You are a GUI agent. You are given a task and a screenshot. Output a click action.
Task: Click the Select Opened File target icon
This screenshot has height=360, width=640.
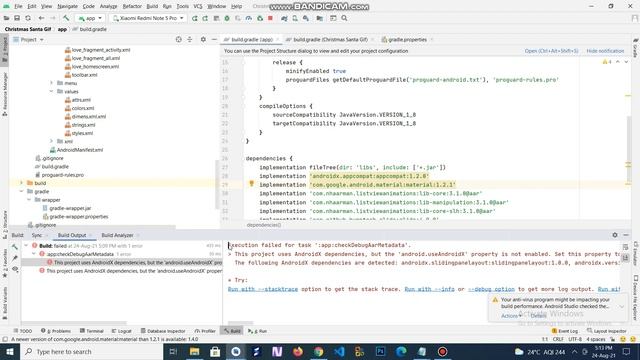tap(178, 40)
